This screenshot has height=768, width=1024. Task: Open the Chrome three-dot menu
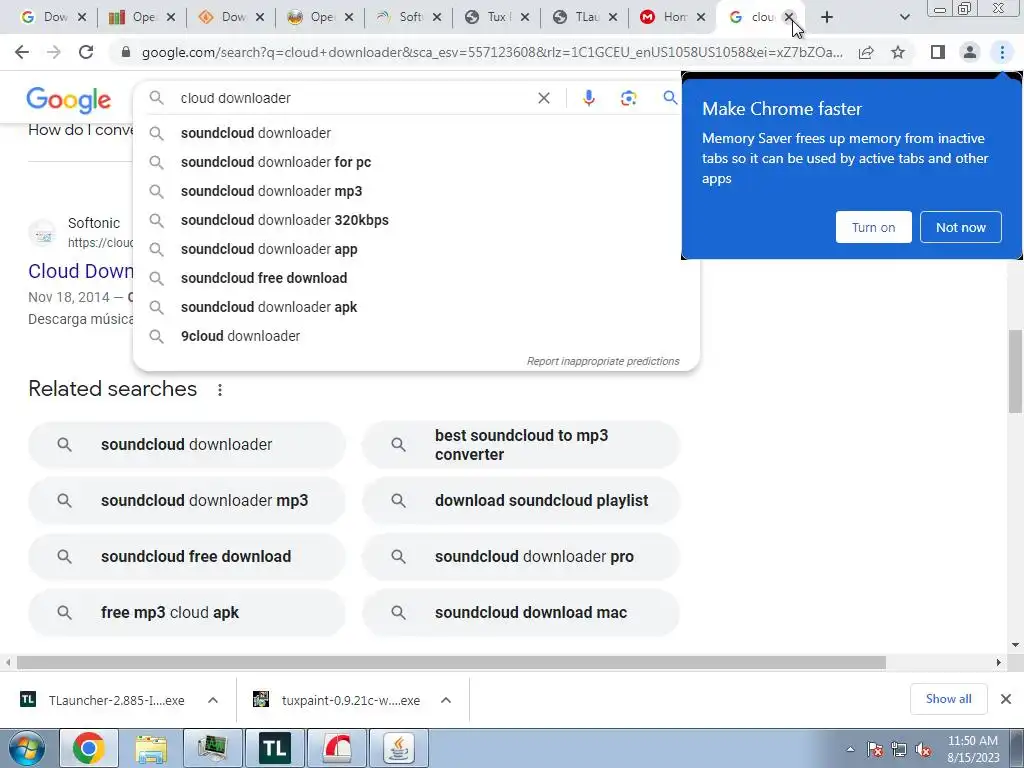[x=1002, y=52]
